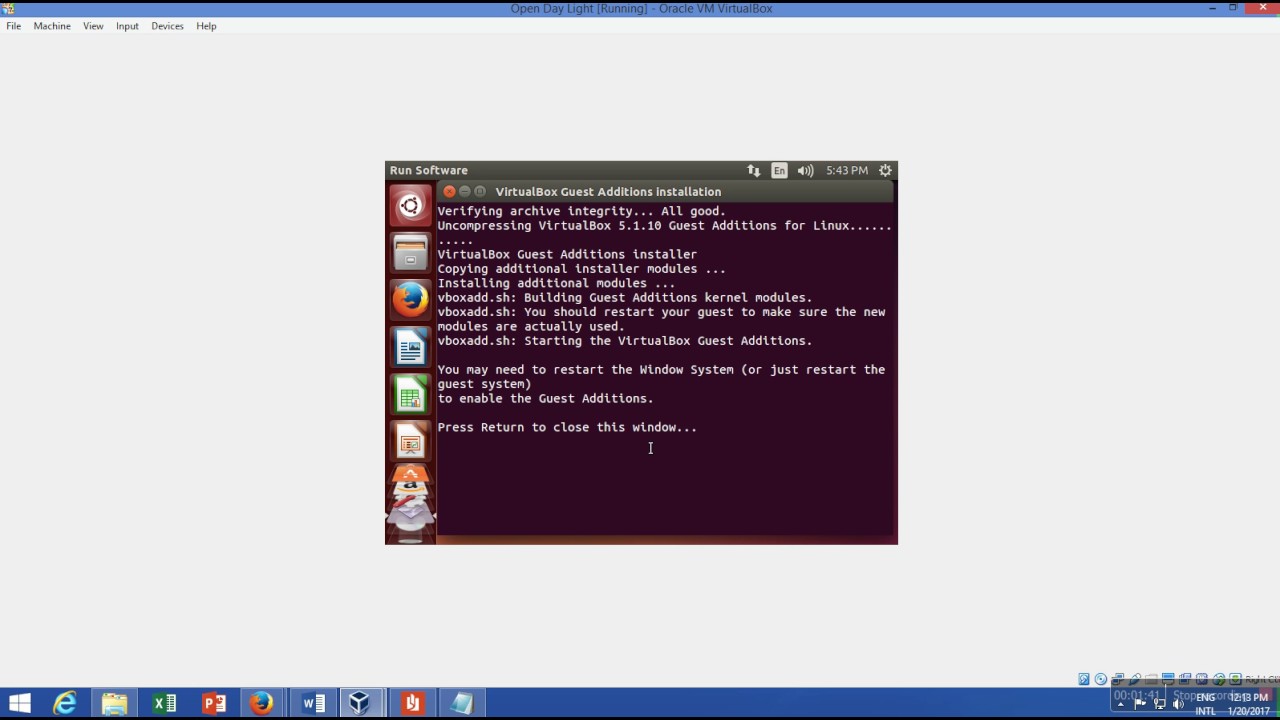Open the Windows clock showing 1/20/2017

1248,704
